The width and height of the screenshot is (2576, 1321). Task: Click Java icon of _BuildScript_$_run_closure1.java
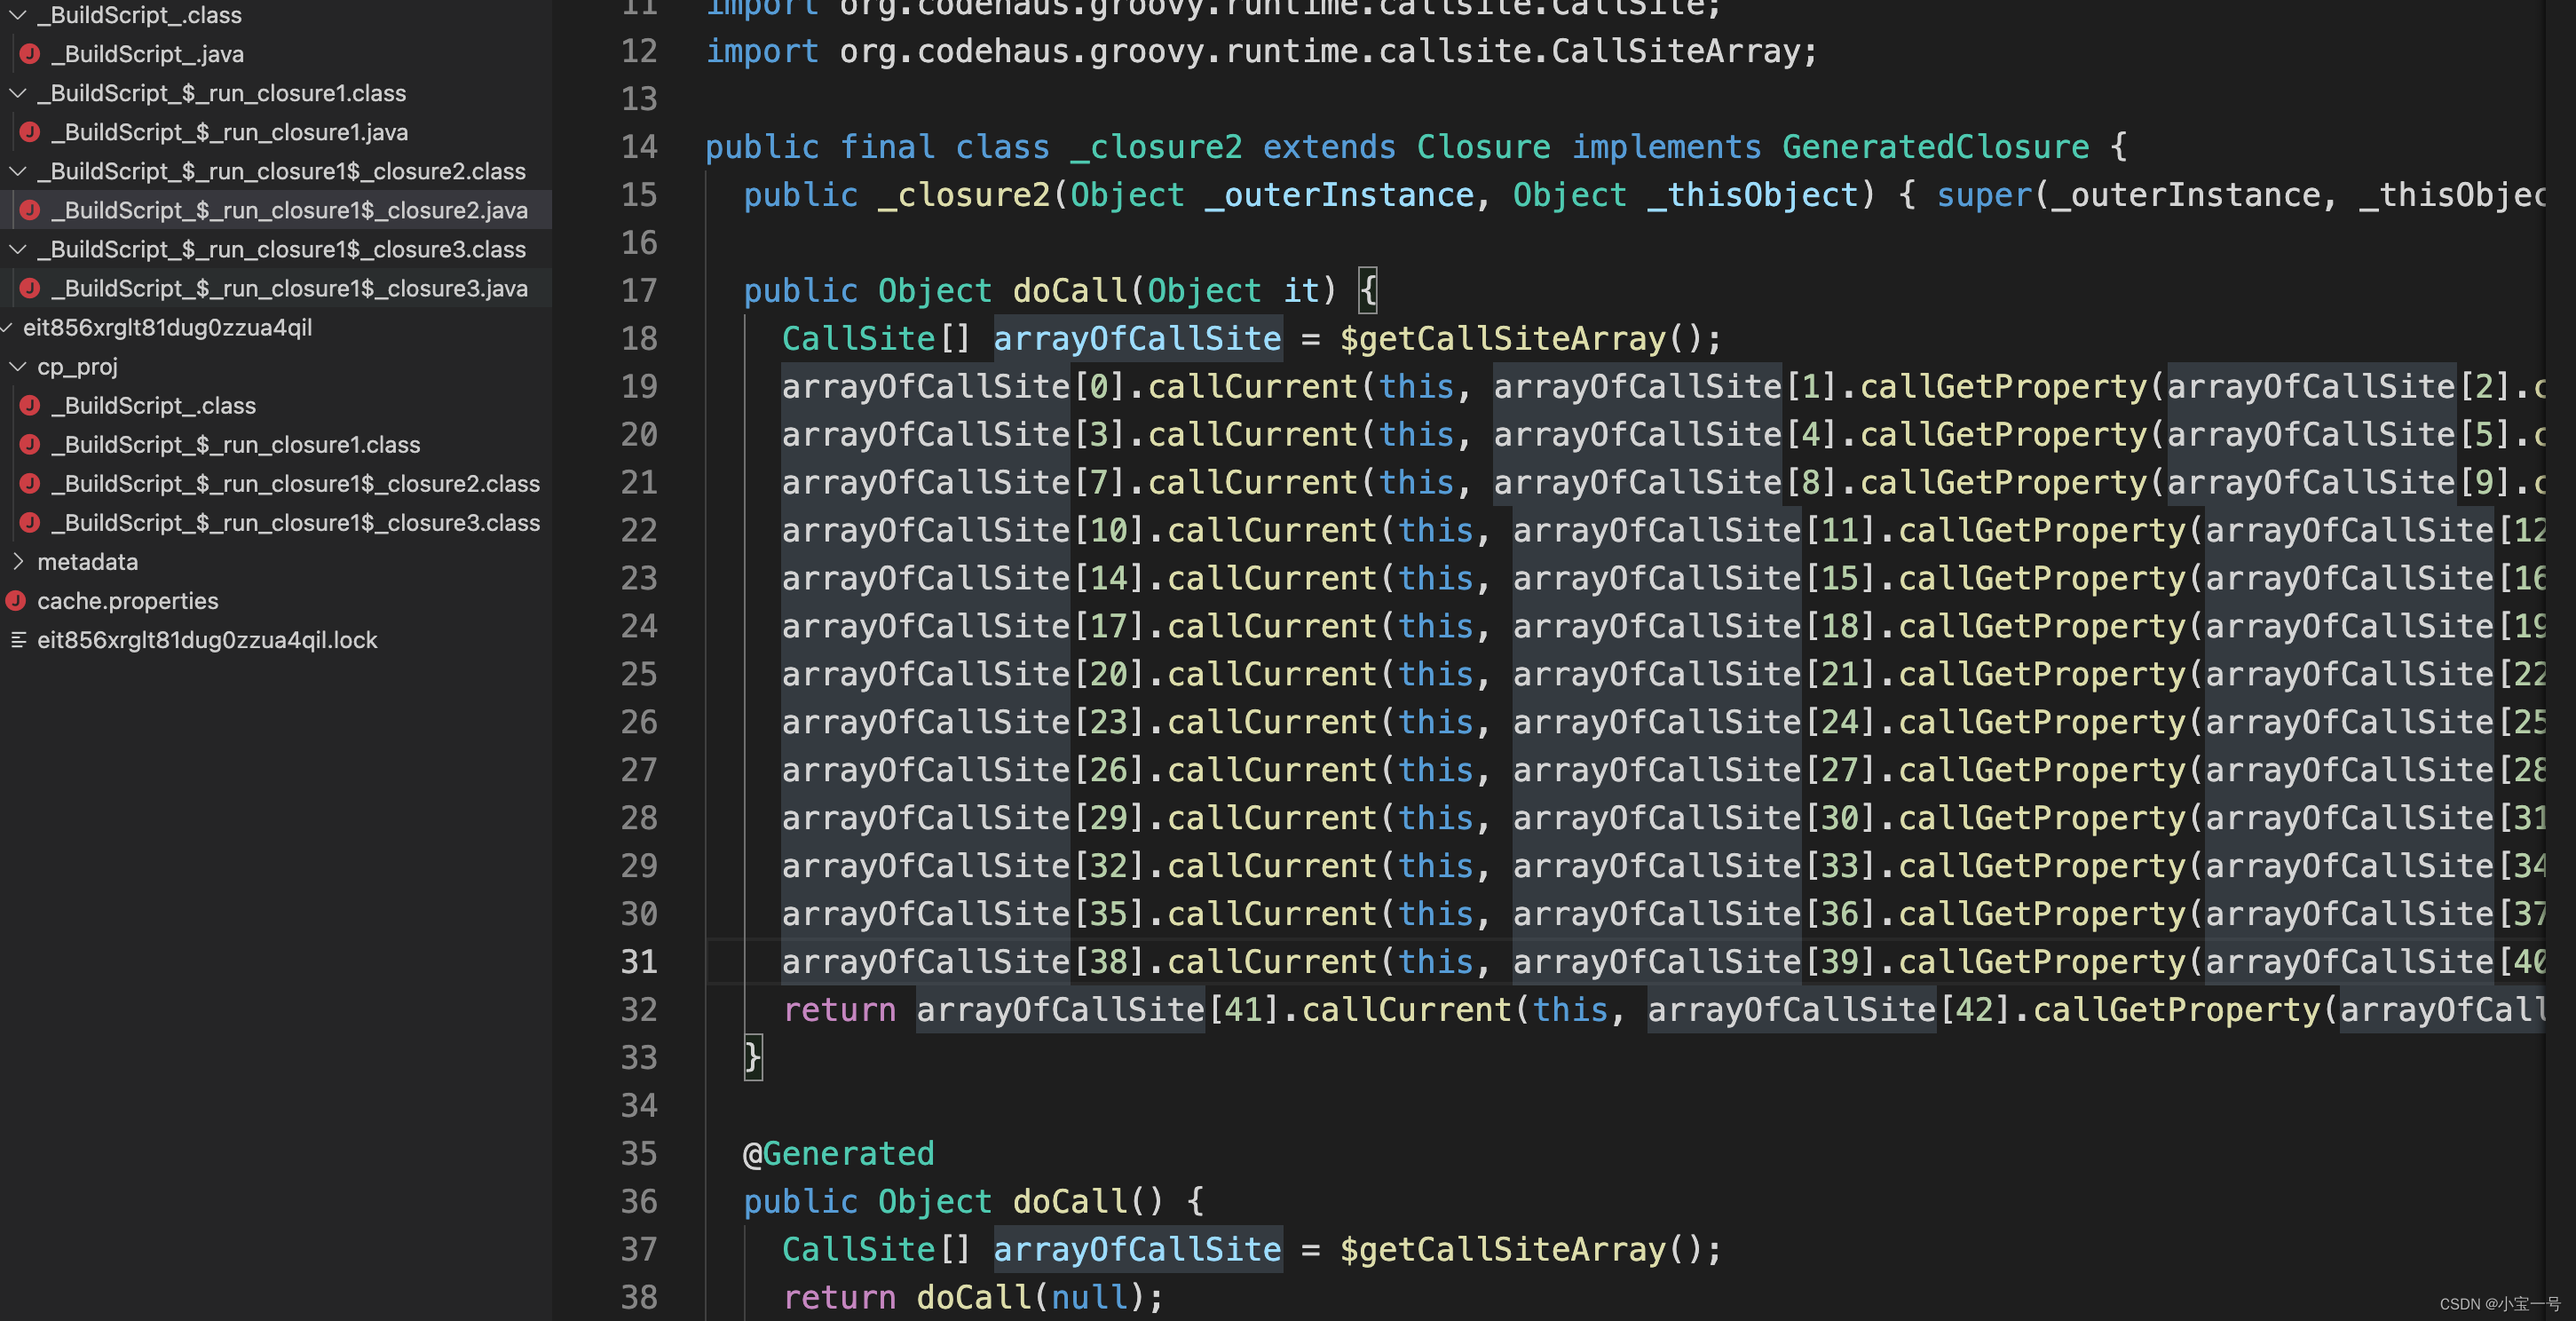pos(30,132)
